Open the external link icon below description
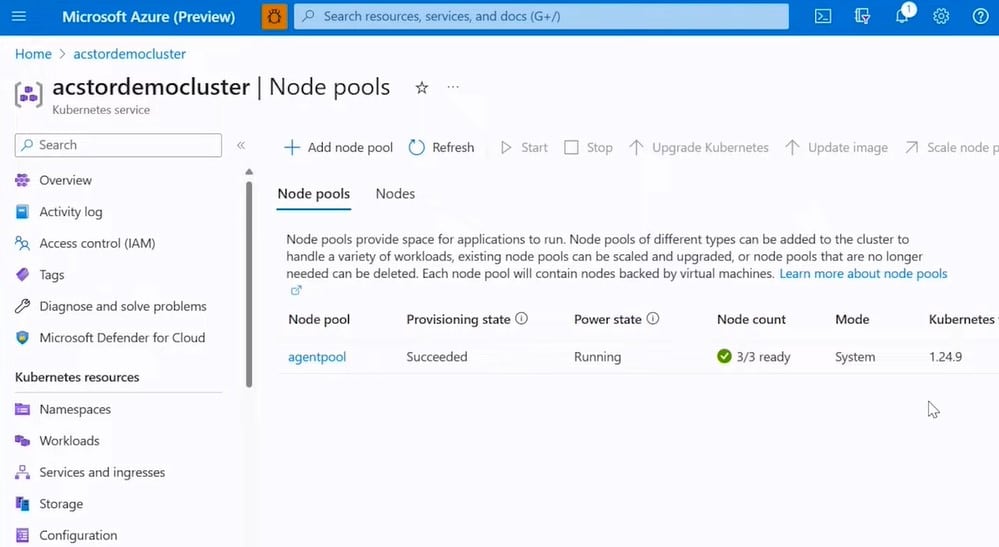999x547 pixels. [296, 290]
